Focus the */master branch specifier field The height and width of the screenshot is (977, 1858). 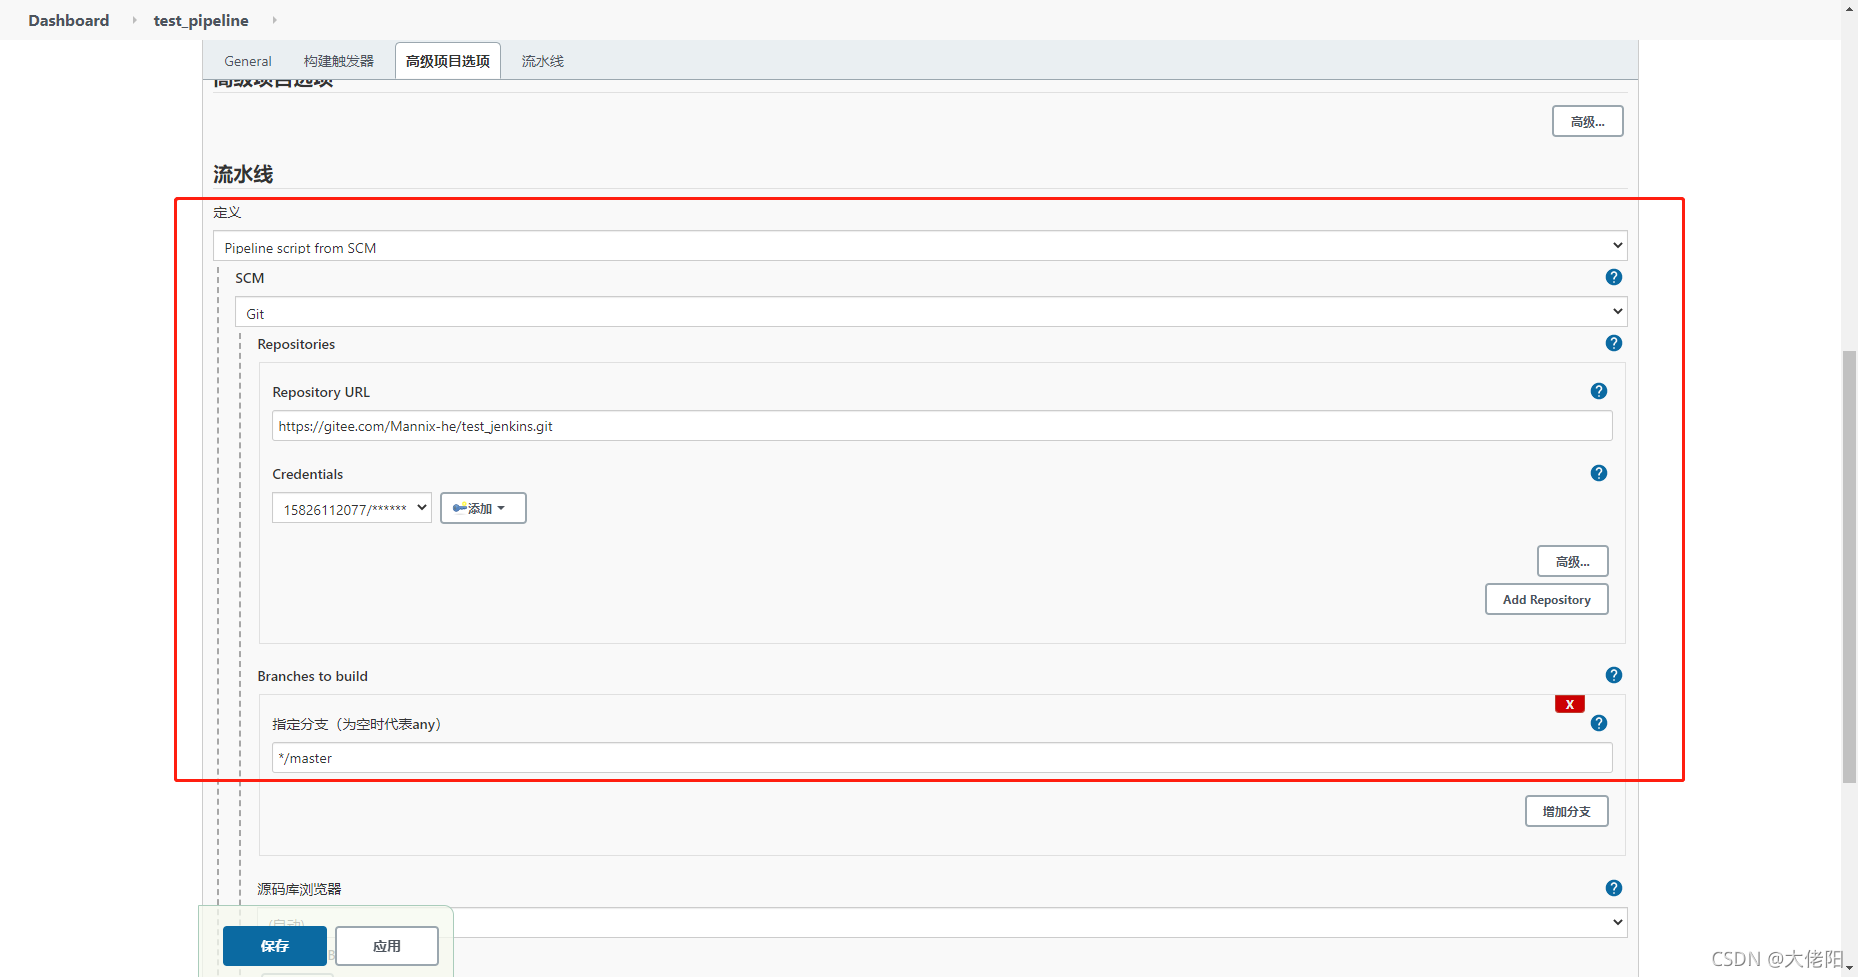(941, 758)
